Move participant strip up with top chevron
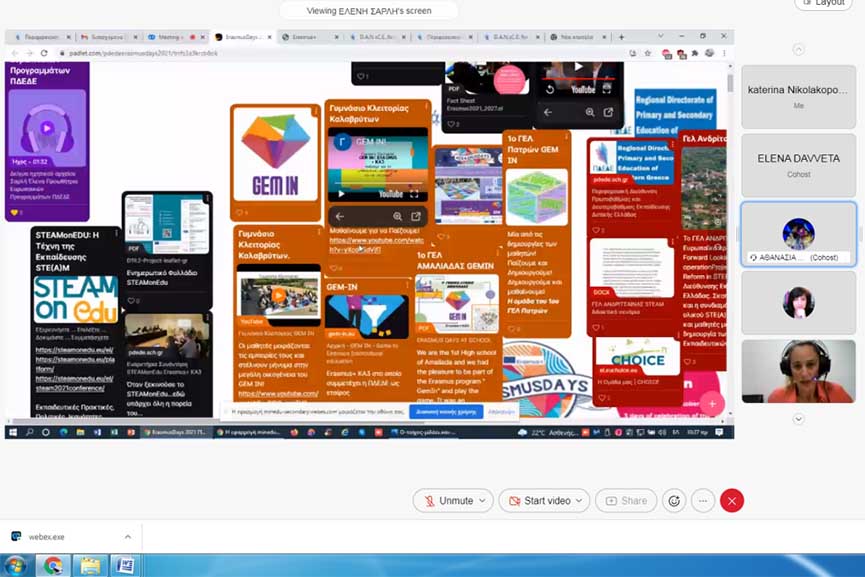 tap(798, 50)
